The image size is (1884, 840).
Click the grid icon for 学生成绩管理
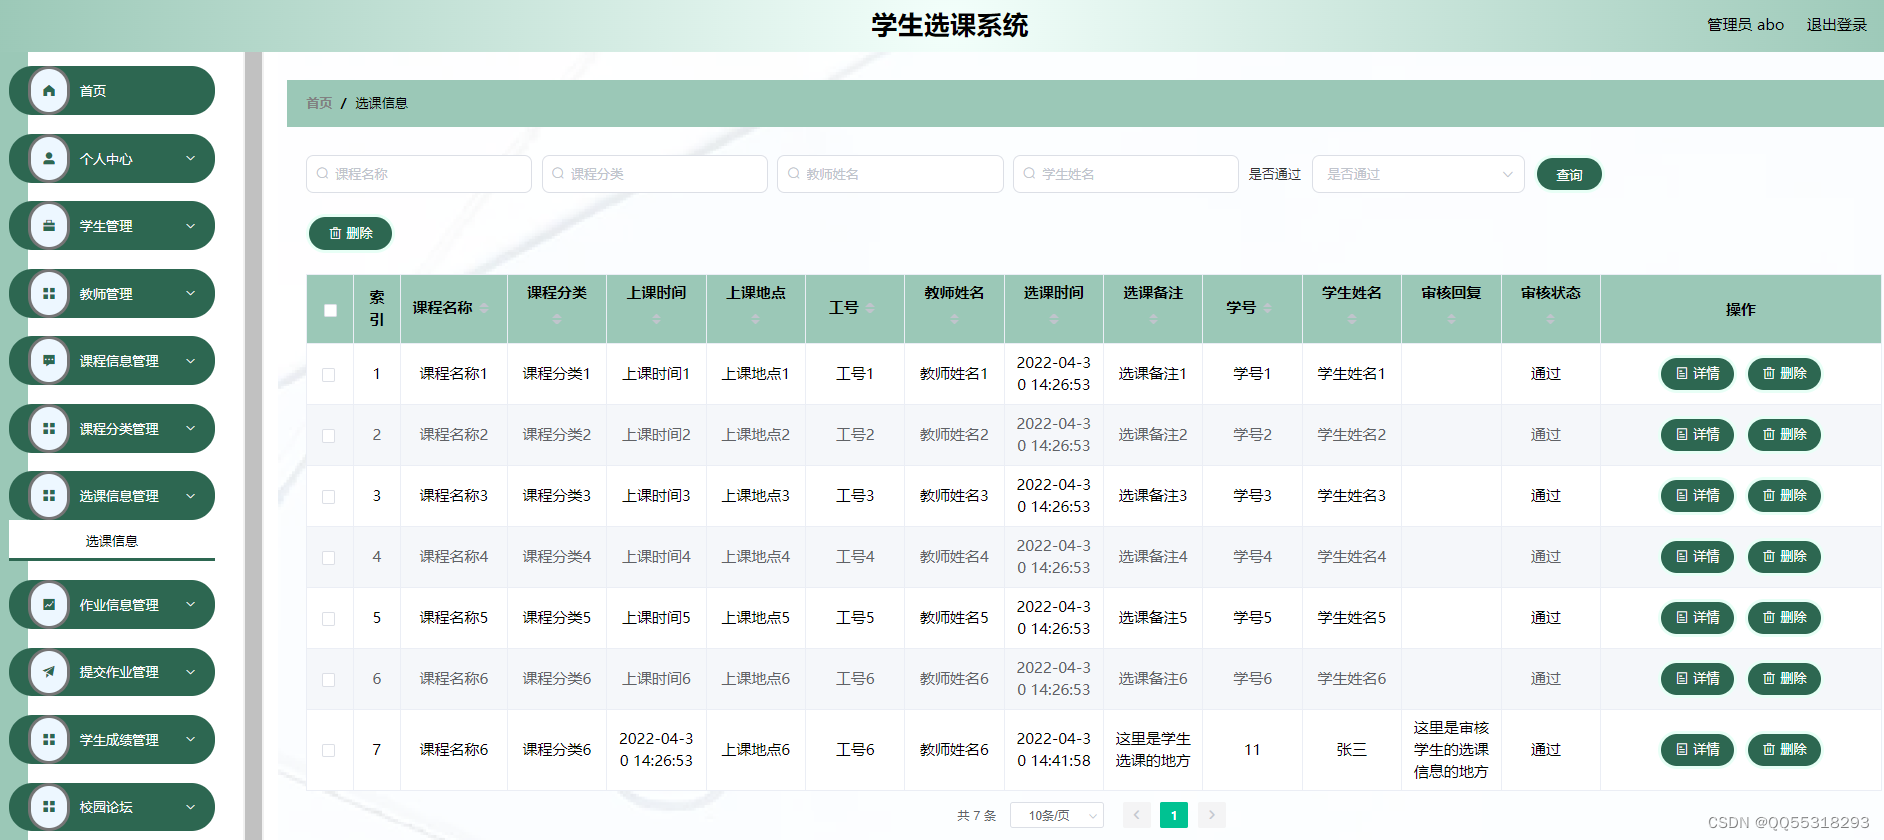[49, 739]
